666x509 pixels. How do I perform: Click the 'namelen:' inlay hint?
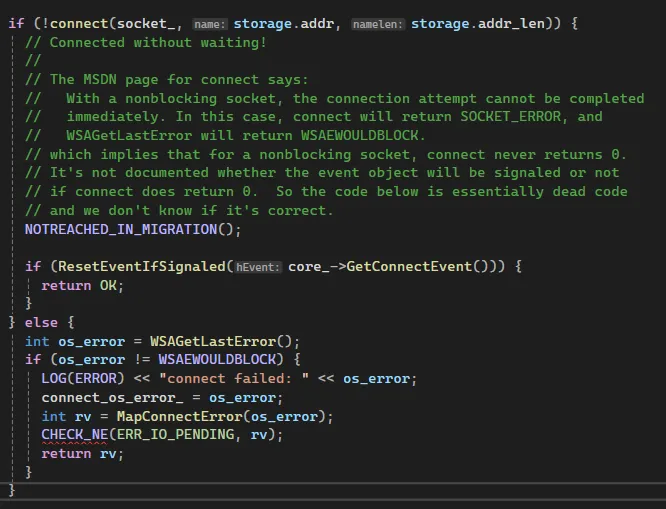[378, 24]
